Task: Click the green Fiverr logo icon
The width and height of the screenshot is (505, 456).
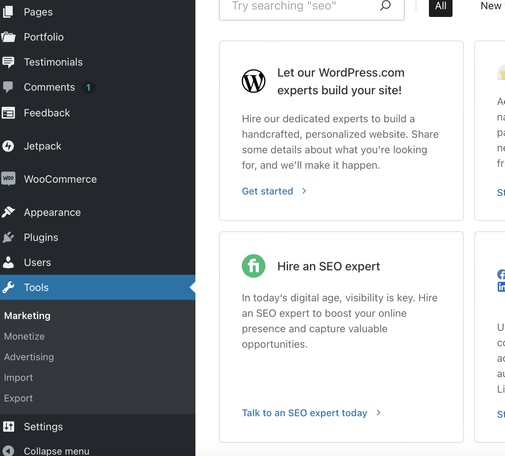Action: pos(254,266)
